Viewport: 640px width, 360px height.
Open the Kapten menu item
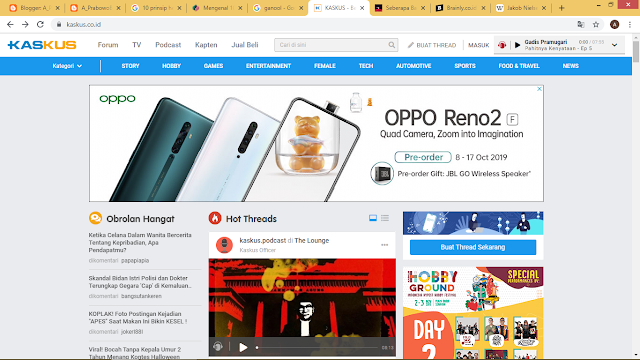click(x=206, y=45)
